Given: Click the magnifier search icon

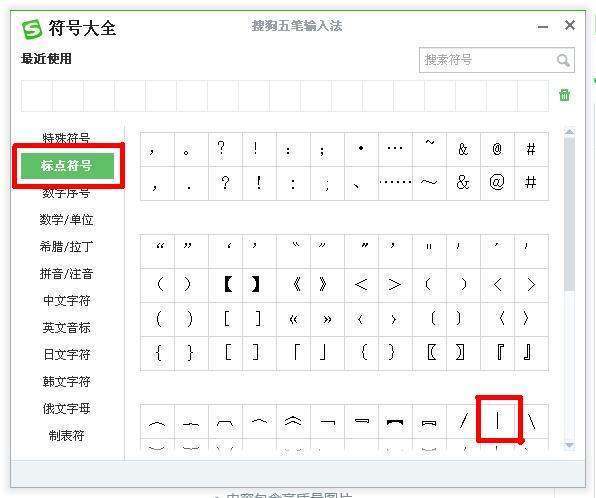Looking at the screenshot, I should pyautogui.click(x=563, y=60).
